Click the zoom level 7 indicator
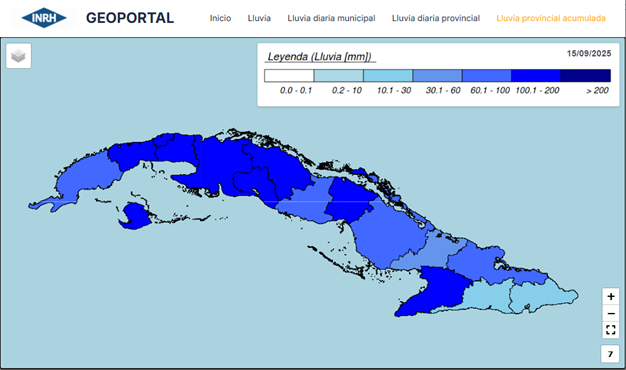This screenshot has height=370, width=626. coord(610,354)
